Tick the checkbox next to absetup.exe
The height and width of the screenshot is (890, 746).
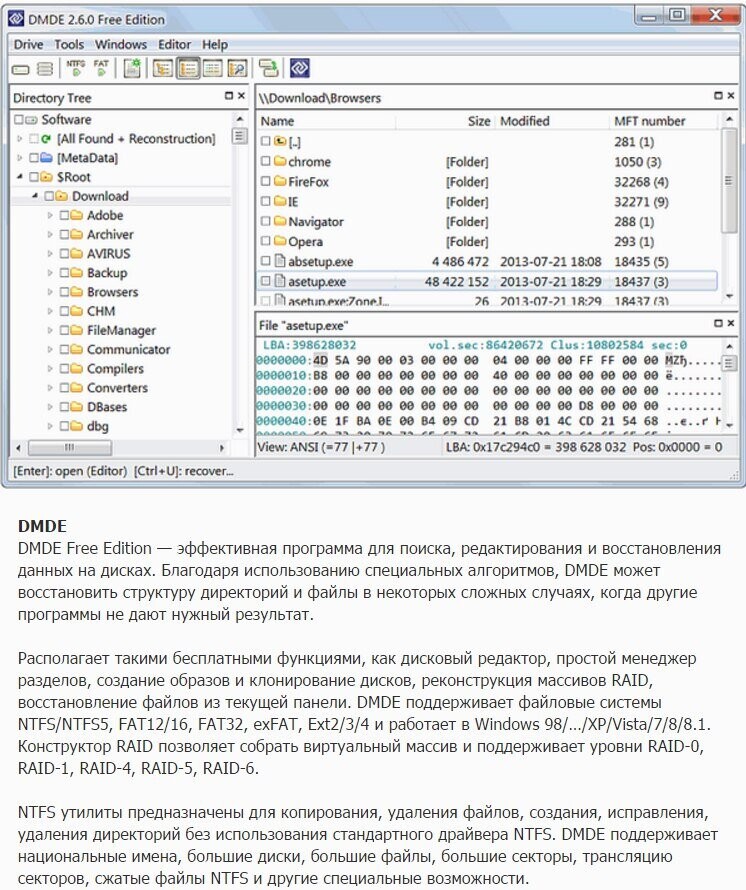coord(266,261)
